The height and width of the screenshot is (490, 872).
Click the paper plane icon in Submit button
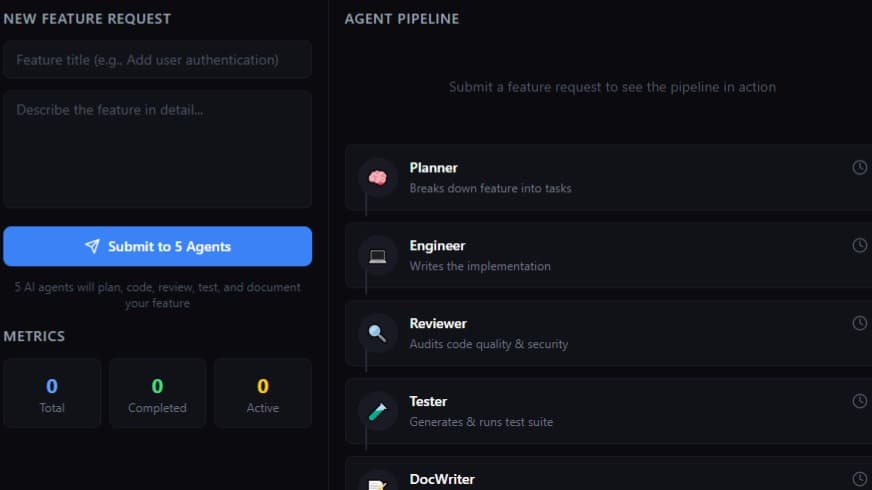(92, 246)
